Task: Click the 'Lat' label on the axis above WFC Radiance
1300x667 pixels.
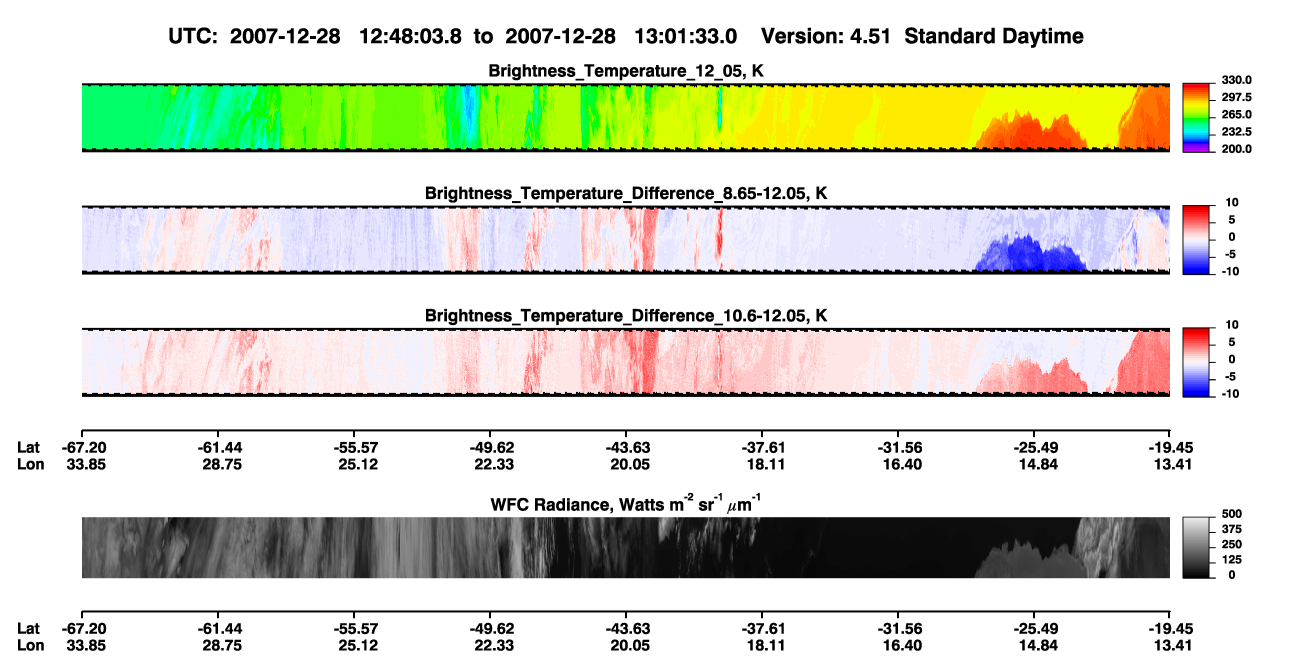Action: pyautogui.click(x=29, y=448)
